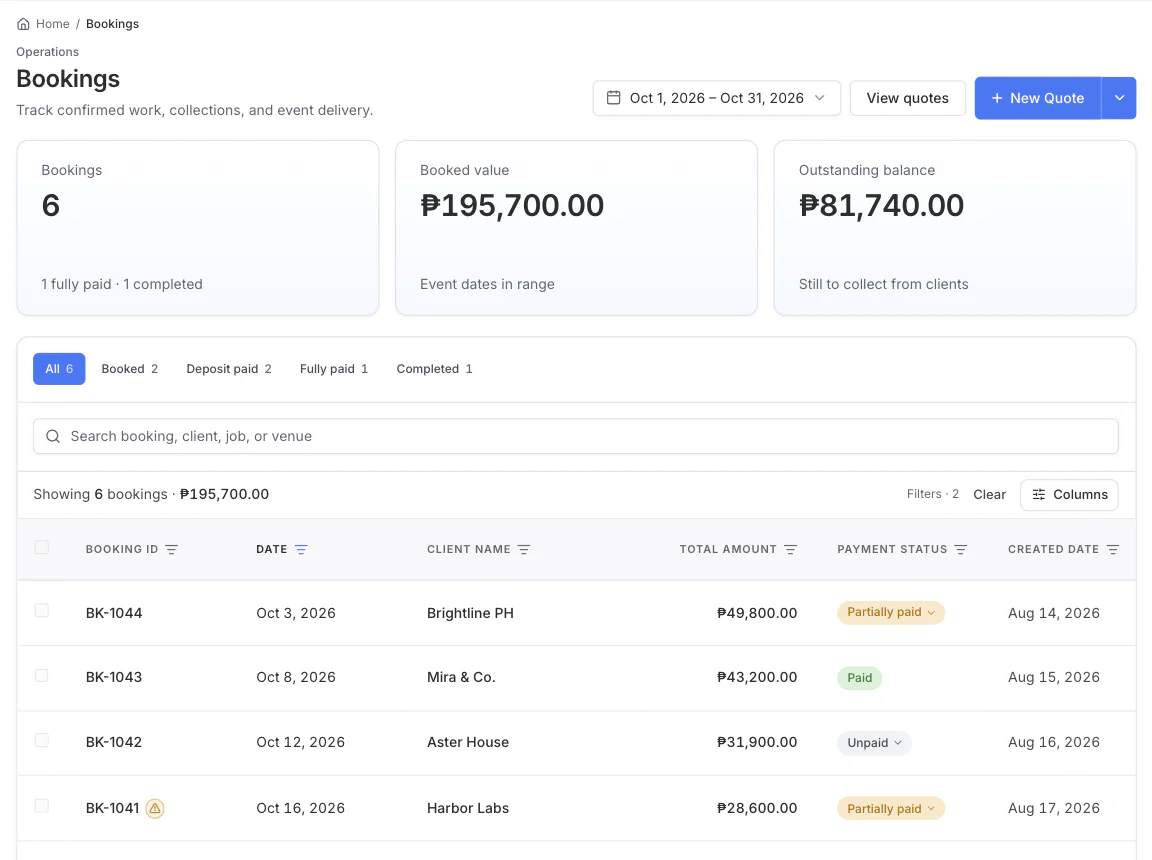Click the Home icon in breadcrumb
Screen dimensions: 1152x860
coord(24,24)
